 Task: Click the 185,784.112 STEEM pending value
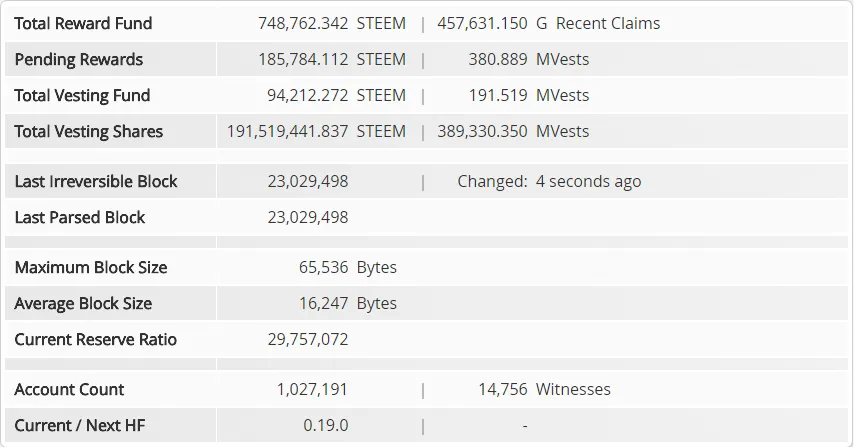click(332, 59)
